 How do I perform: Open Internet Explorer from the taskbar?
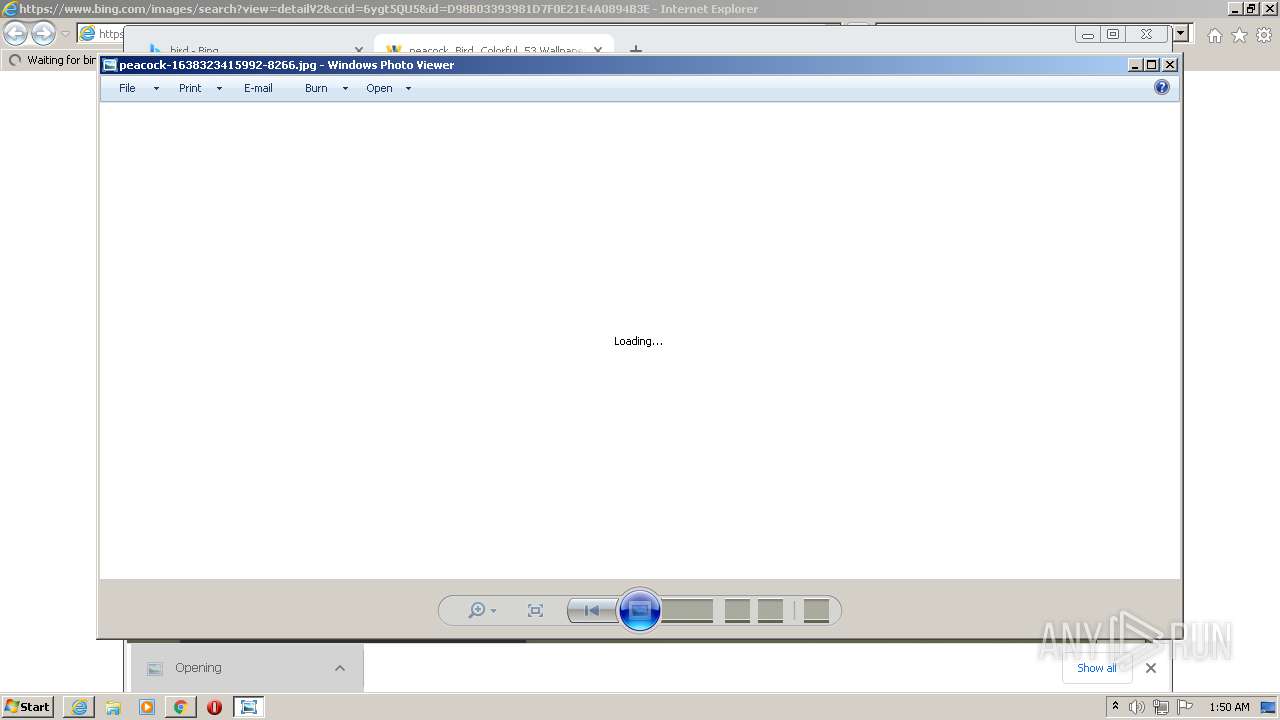pyautogui.click(x=79, y=707)
